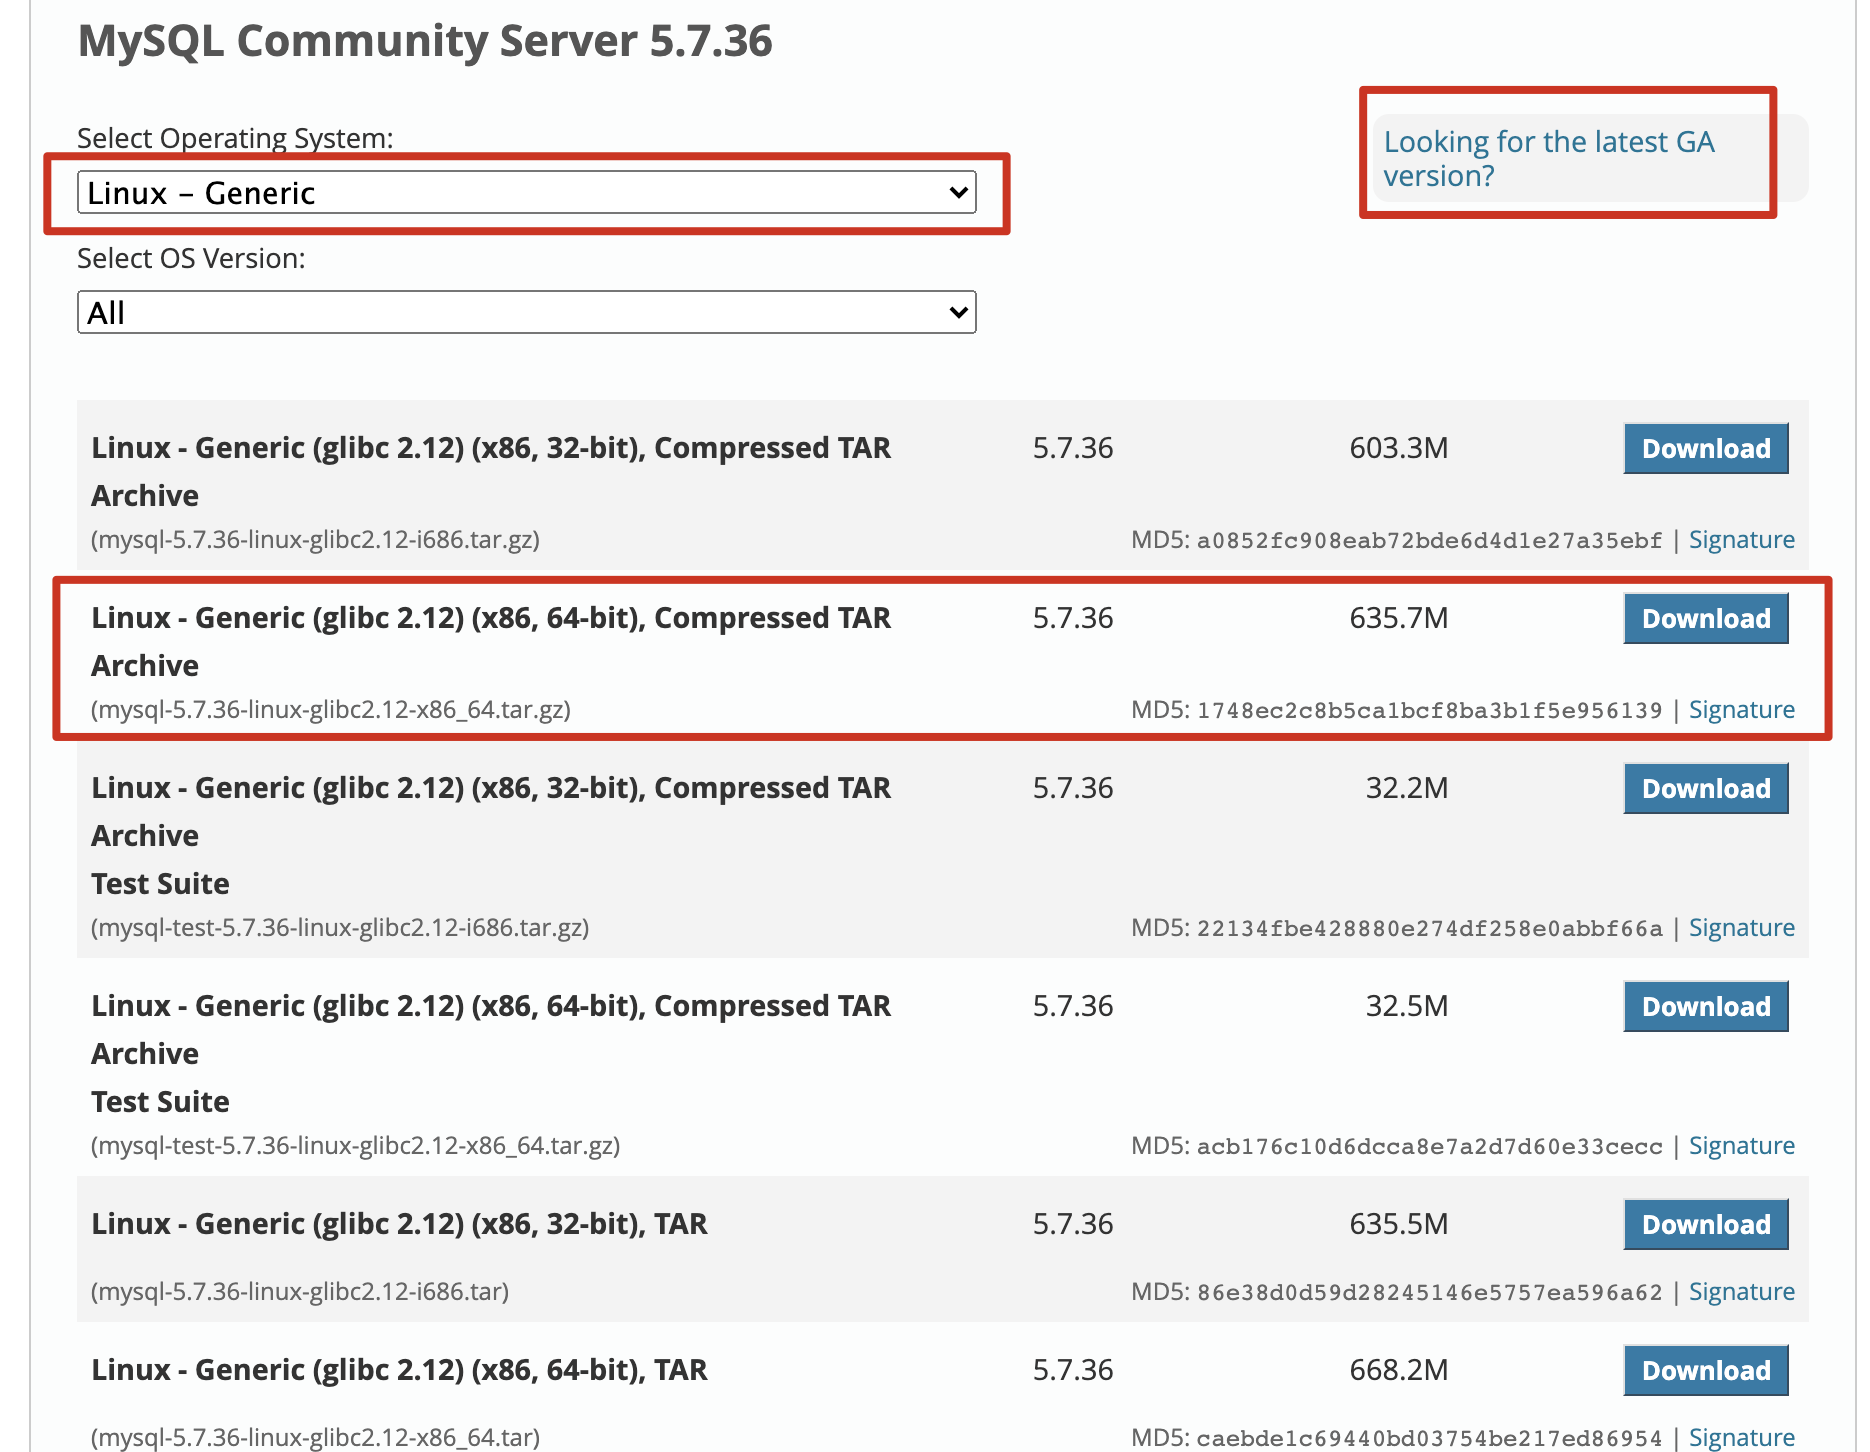Click filename (mysql-5.7.36-linux-glibc2.12-i686.tar.gz)
Screen dimensions: 1870x1452
[315, 540]
